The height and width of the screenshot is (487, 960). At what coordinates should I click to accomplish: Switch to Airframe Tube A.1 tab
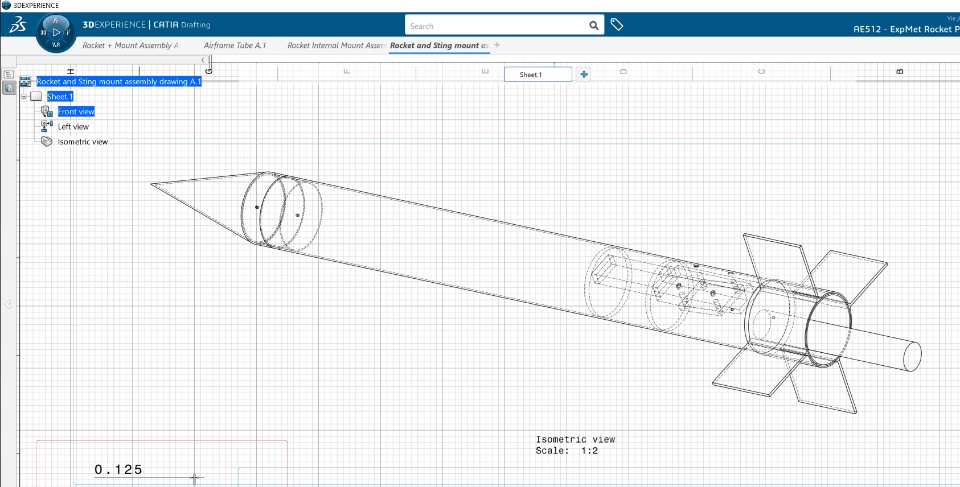pos(234,45)
